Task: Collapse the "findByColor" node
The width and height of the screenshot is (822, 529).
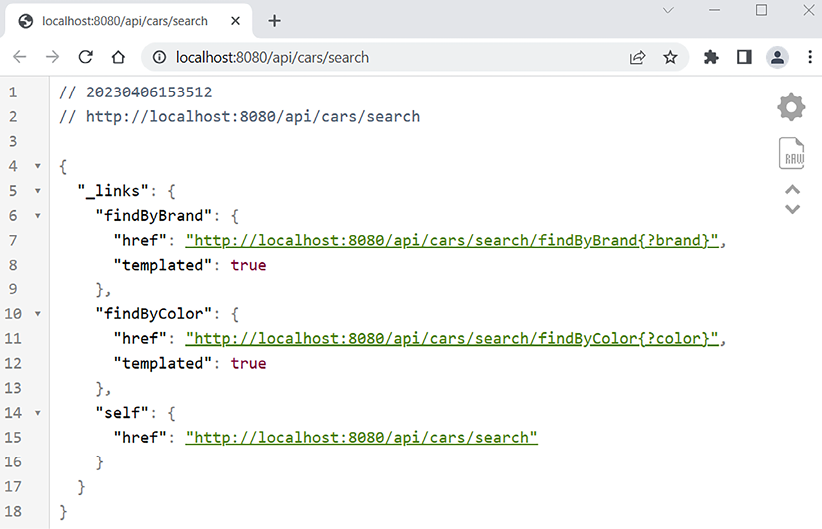Action: 38,314
